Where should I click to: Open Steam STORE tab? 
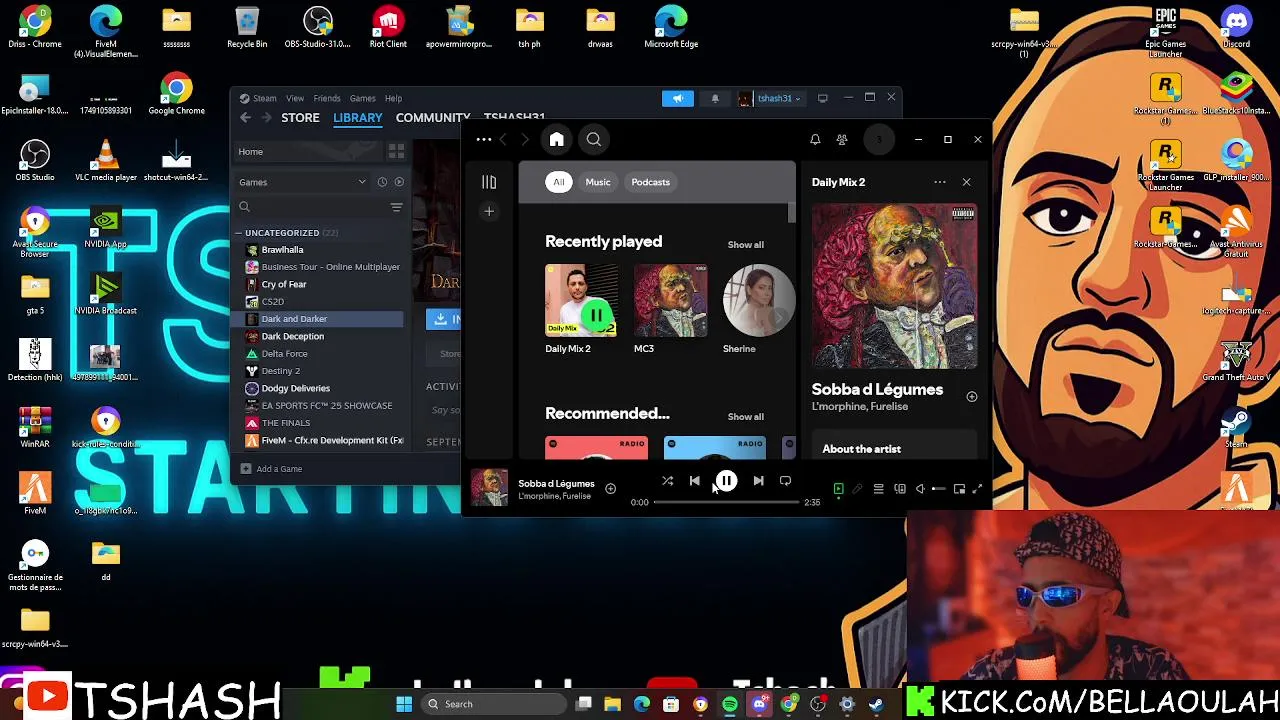point(300,118)
